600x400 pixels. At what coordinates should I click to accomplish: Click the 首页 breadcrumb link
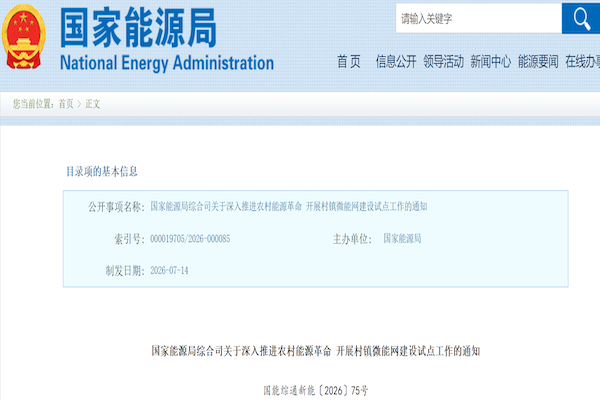tap(66, 104)
